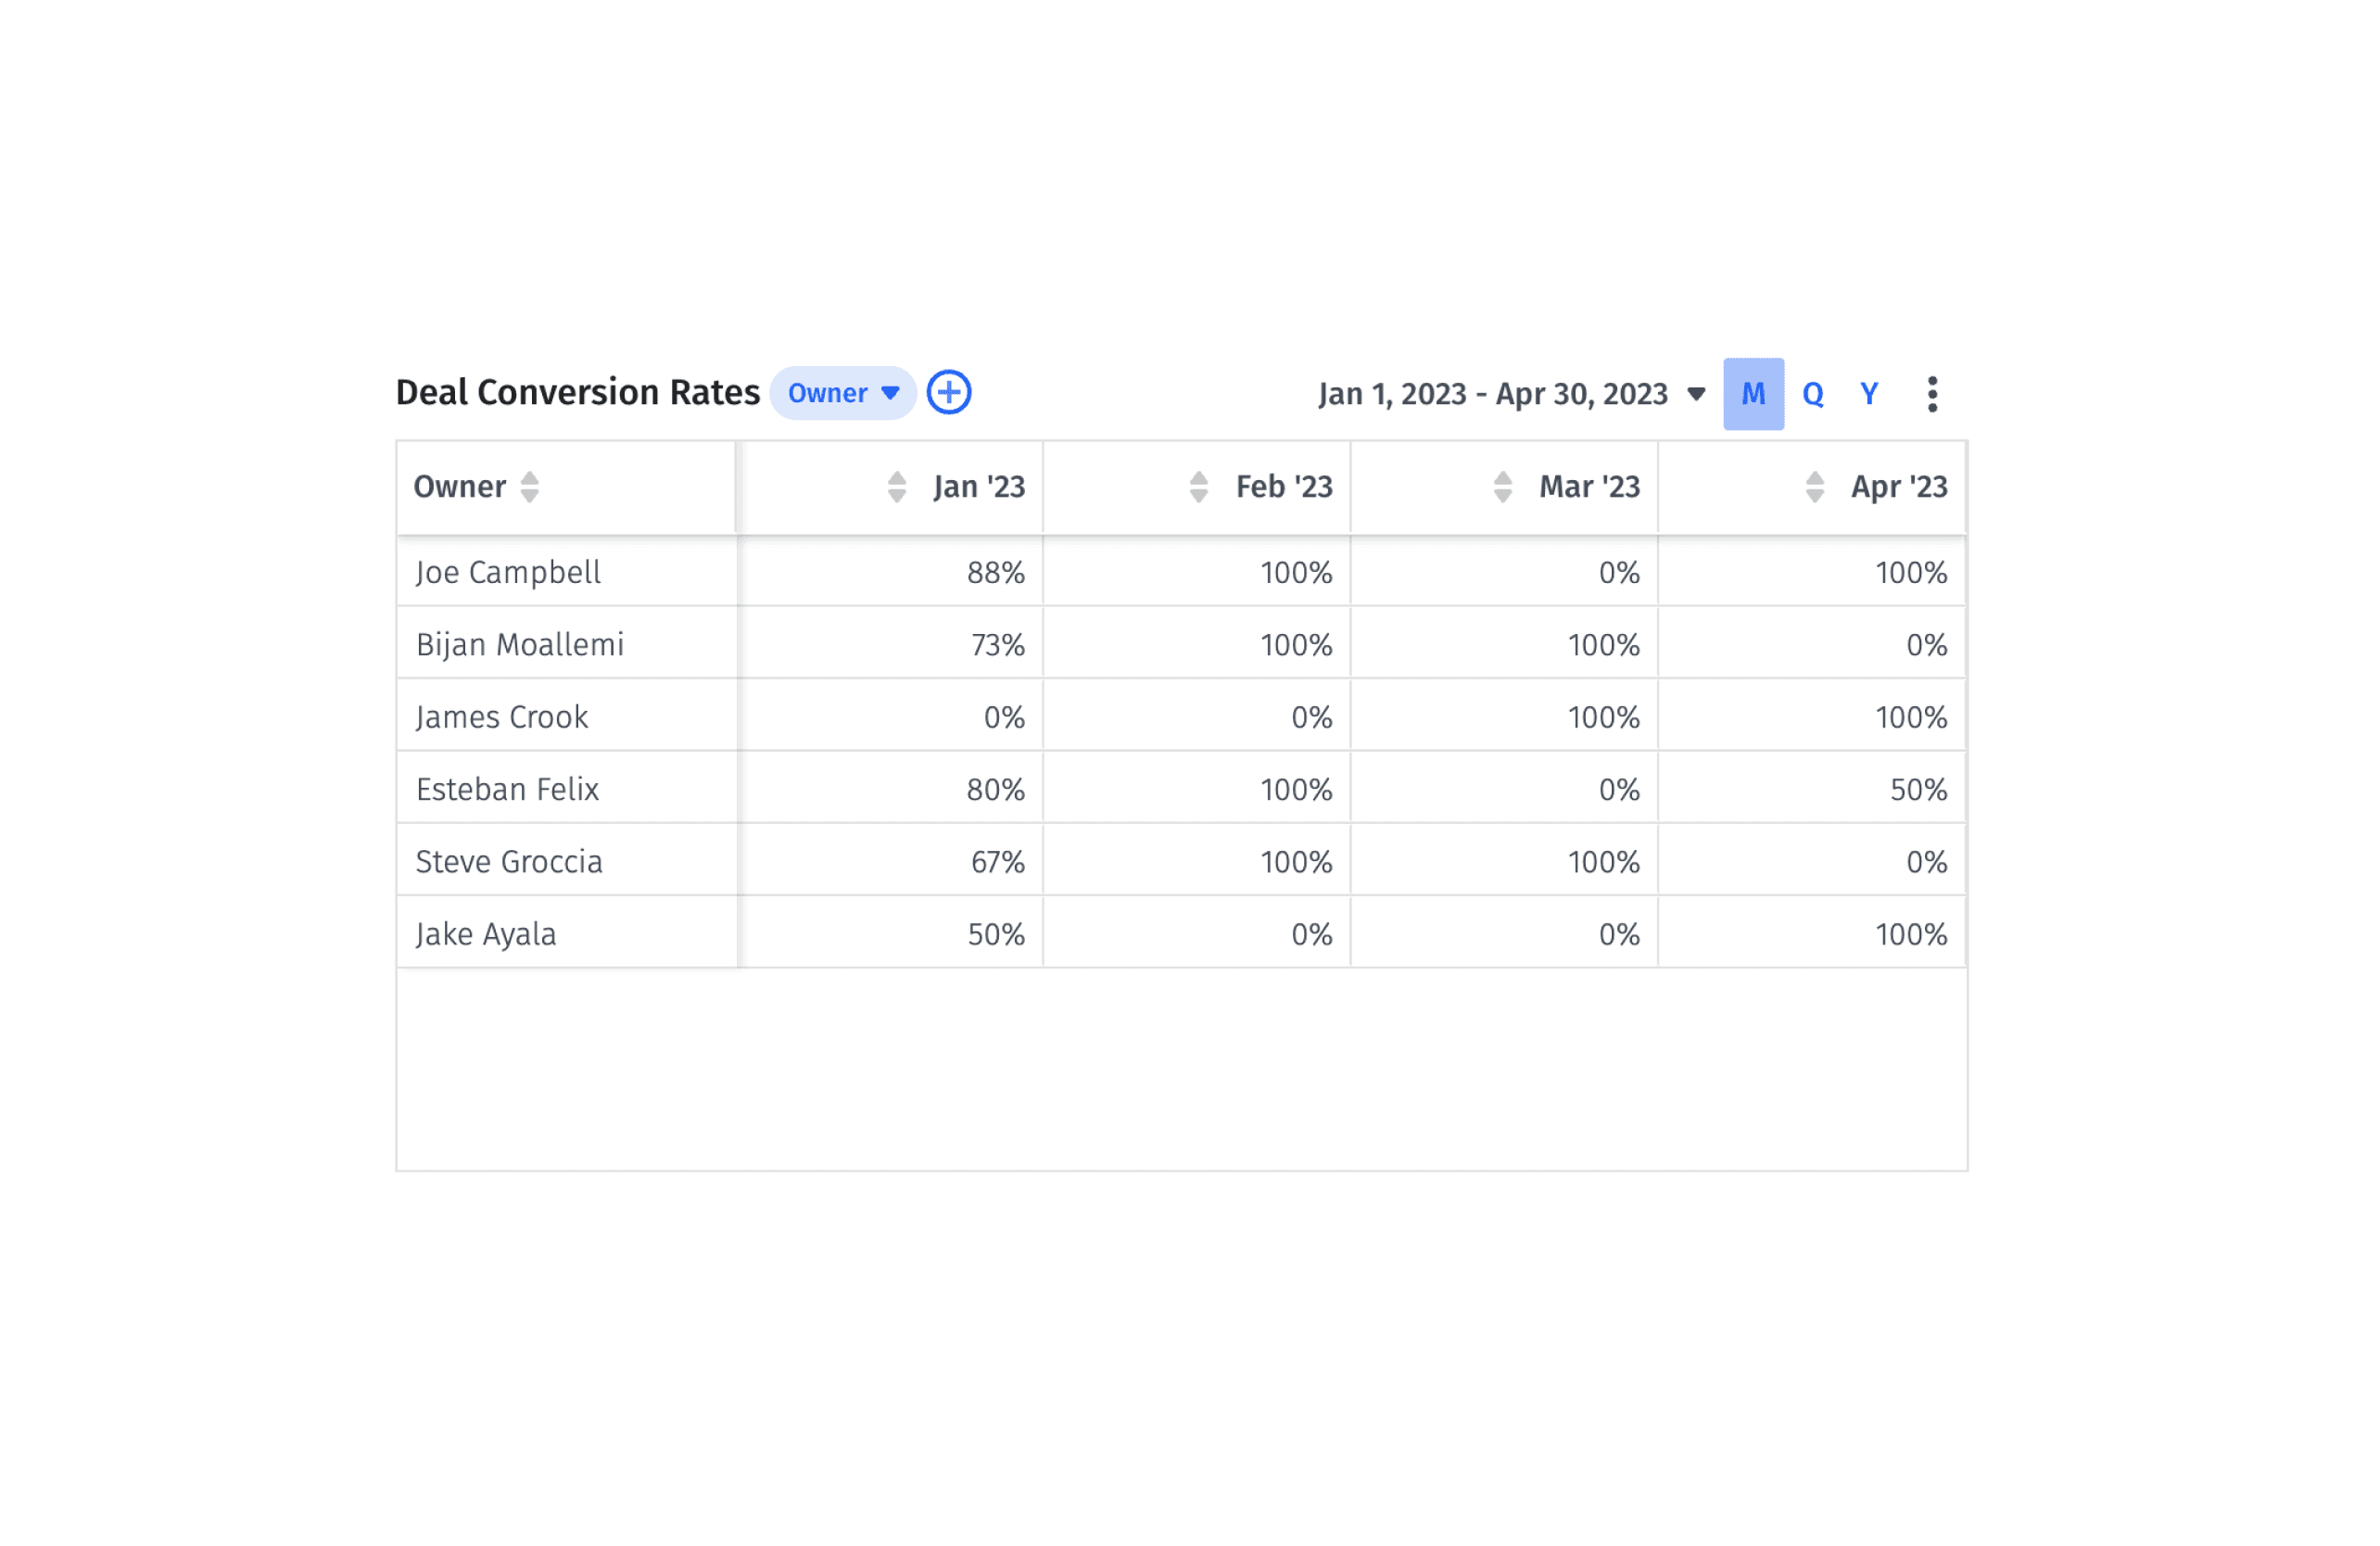Sort table by Owner column arrows

click(x=529, y=487)
